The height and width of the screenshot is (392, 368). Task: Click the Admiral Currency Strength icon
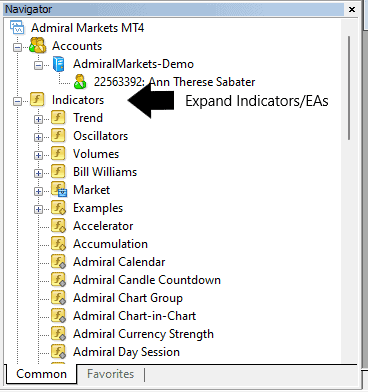click(x=59, y=334)
